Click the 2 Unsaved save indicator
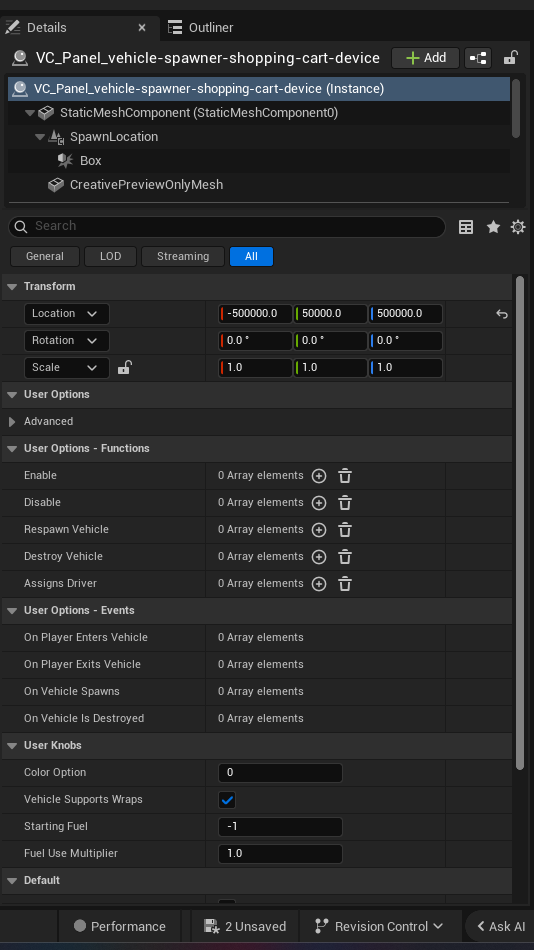The width and height of the screenshot is (534, 950). pyautogui.click(x=245, y=926)
